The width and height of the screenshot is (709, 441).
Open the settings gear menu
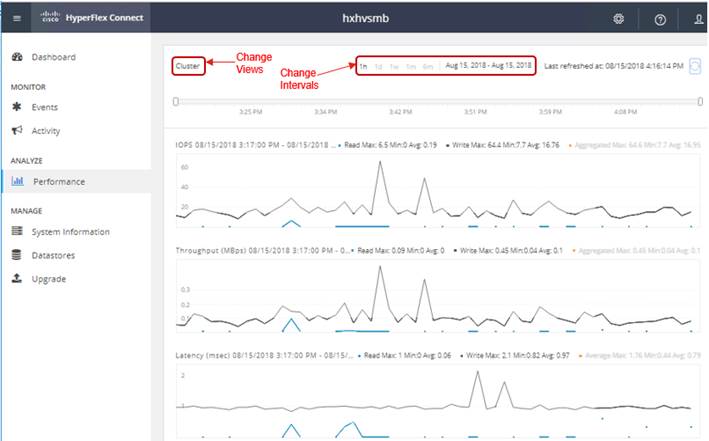point(618,19)
